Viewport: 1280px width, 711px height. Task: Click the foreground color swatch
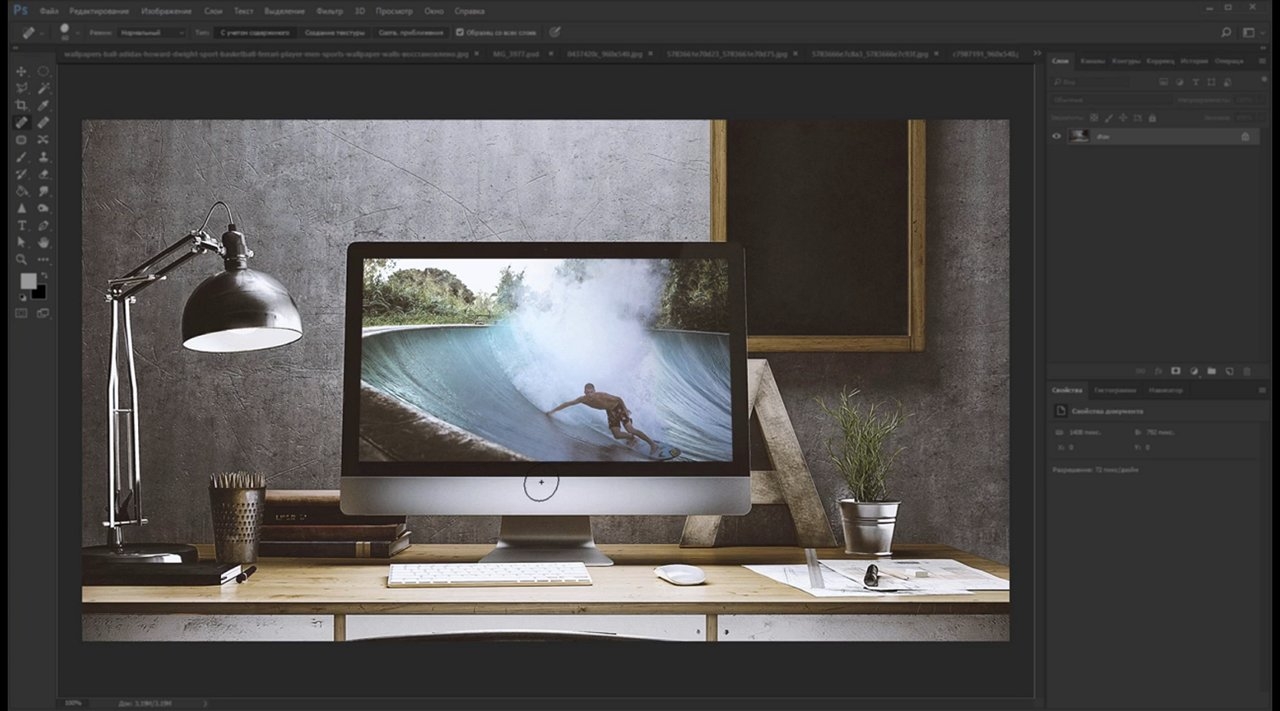click(28, 281)
